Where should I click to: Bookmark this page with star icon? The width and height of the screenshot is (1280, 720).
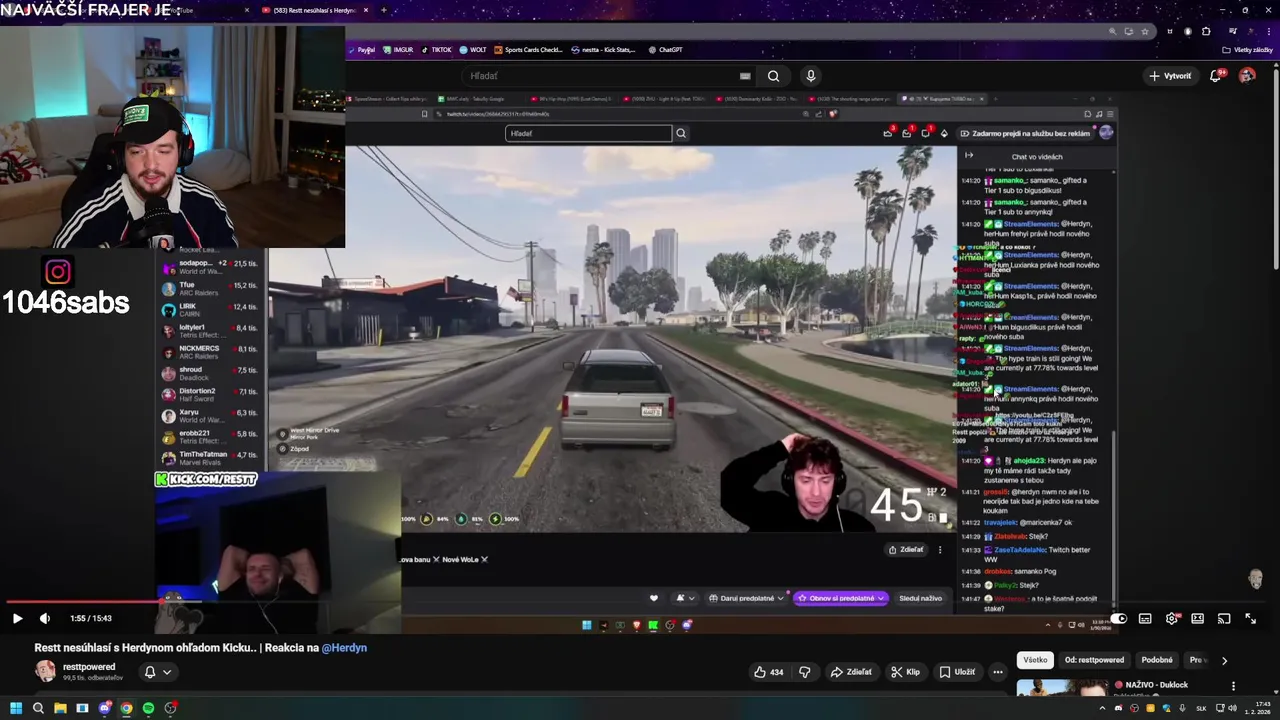tap(1144, 31)
